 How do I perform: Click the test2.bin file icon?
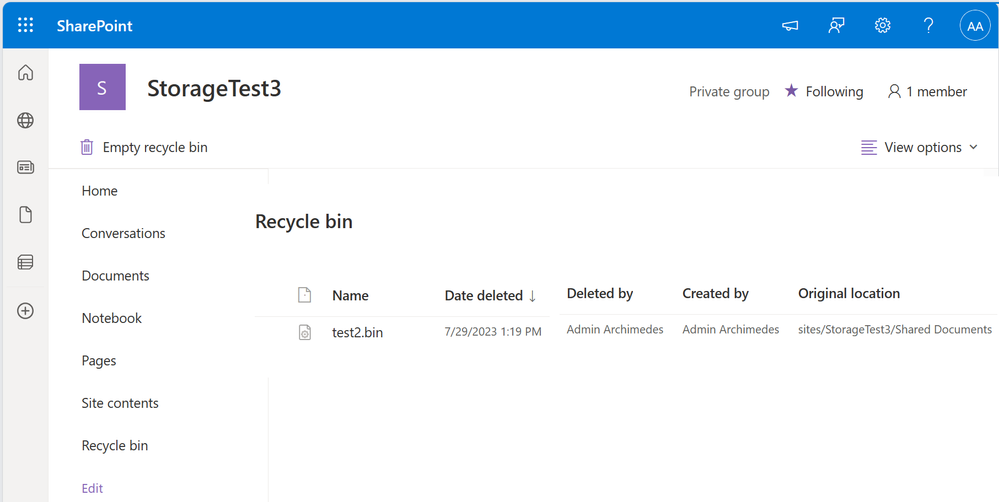[x=305, y=333]
